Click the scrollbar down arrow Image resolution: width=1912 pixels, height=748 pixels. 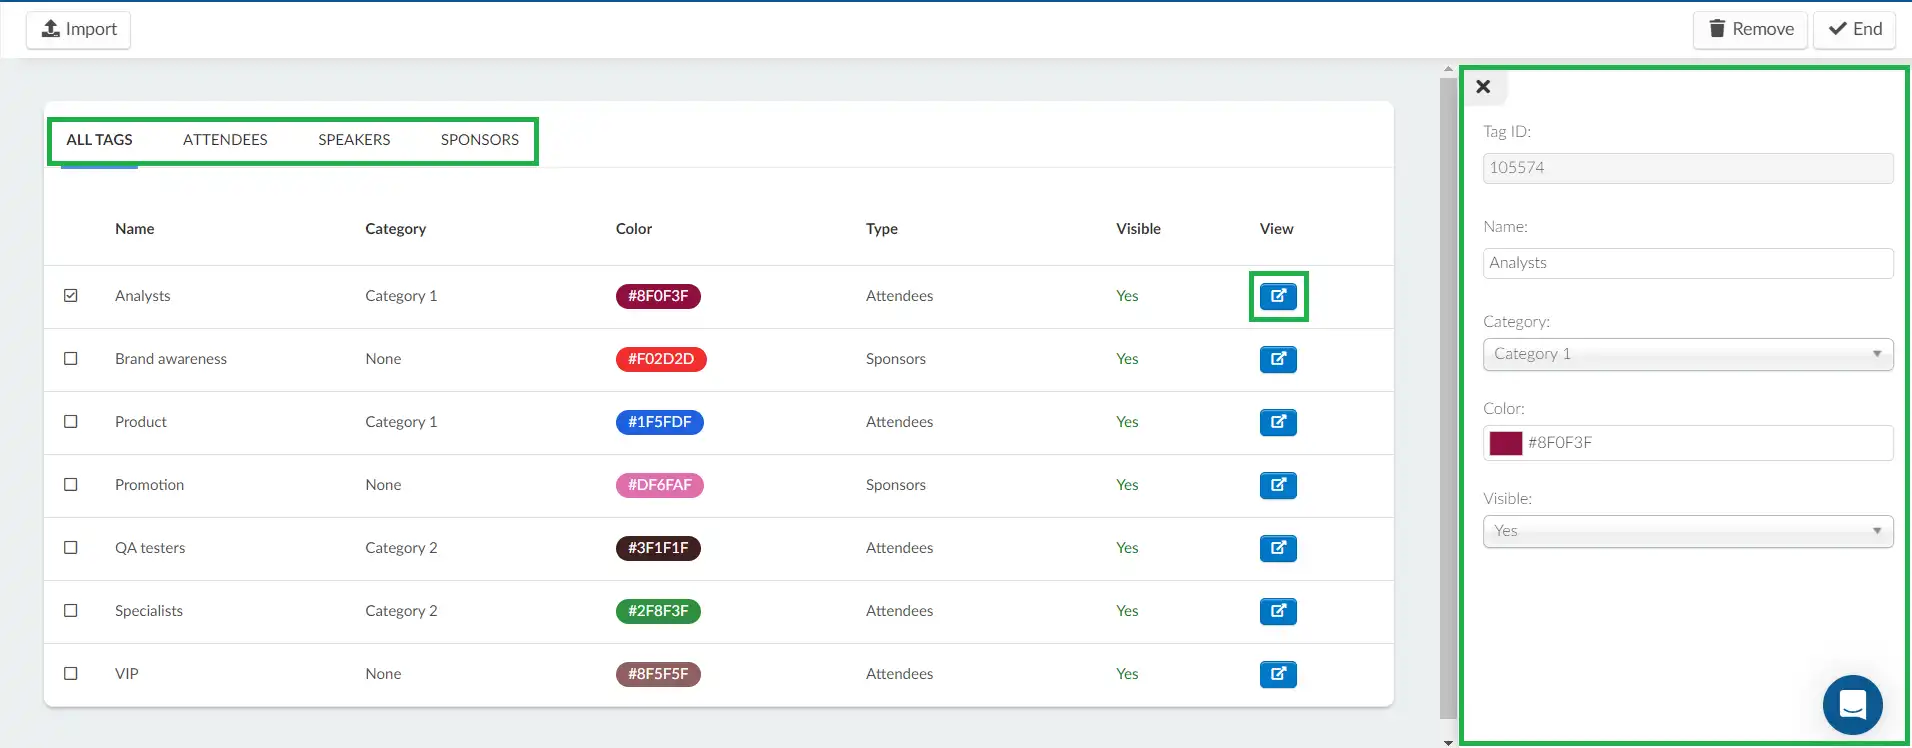point(1448,742)
